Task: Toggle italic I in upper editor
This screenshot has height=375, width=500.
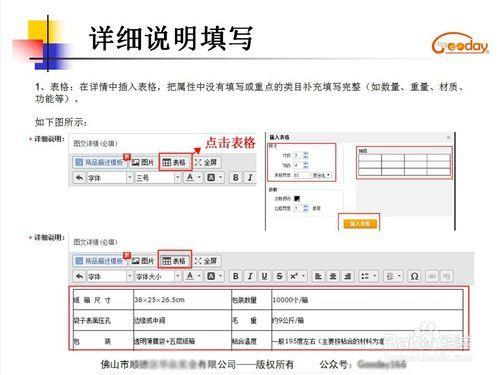Action: click(x=250, y=178)
